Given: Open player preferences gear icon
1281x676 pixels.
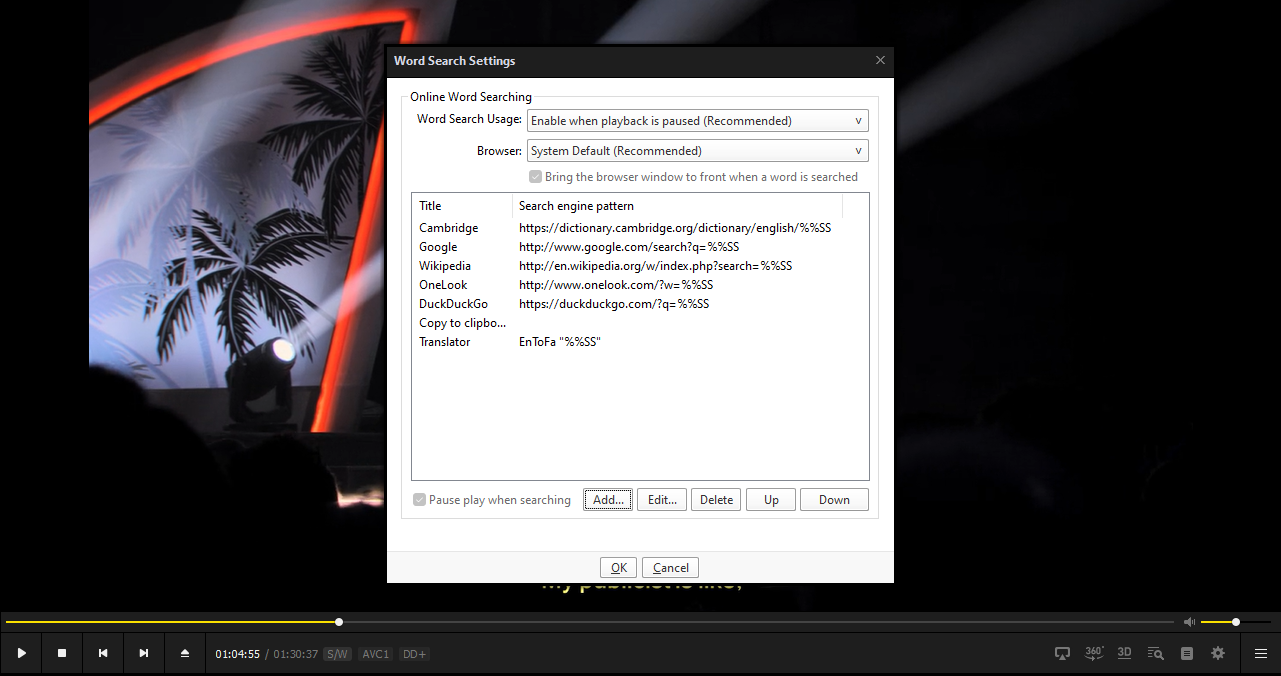Looking at the screenshot, I should click(1218, 653).
